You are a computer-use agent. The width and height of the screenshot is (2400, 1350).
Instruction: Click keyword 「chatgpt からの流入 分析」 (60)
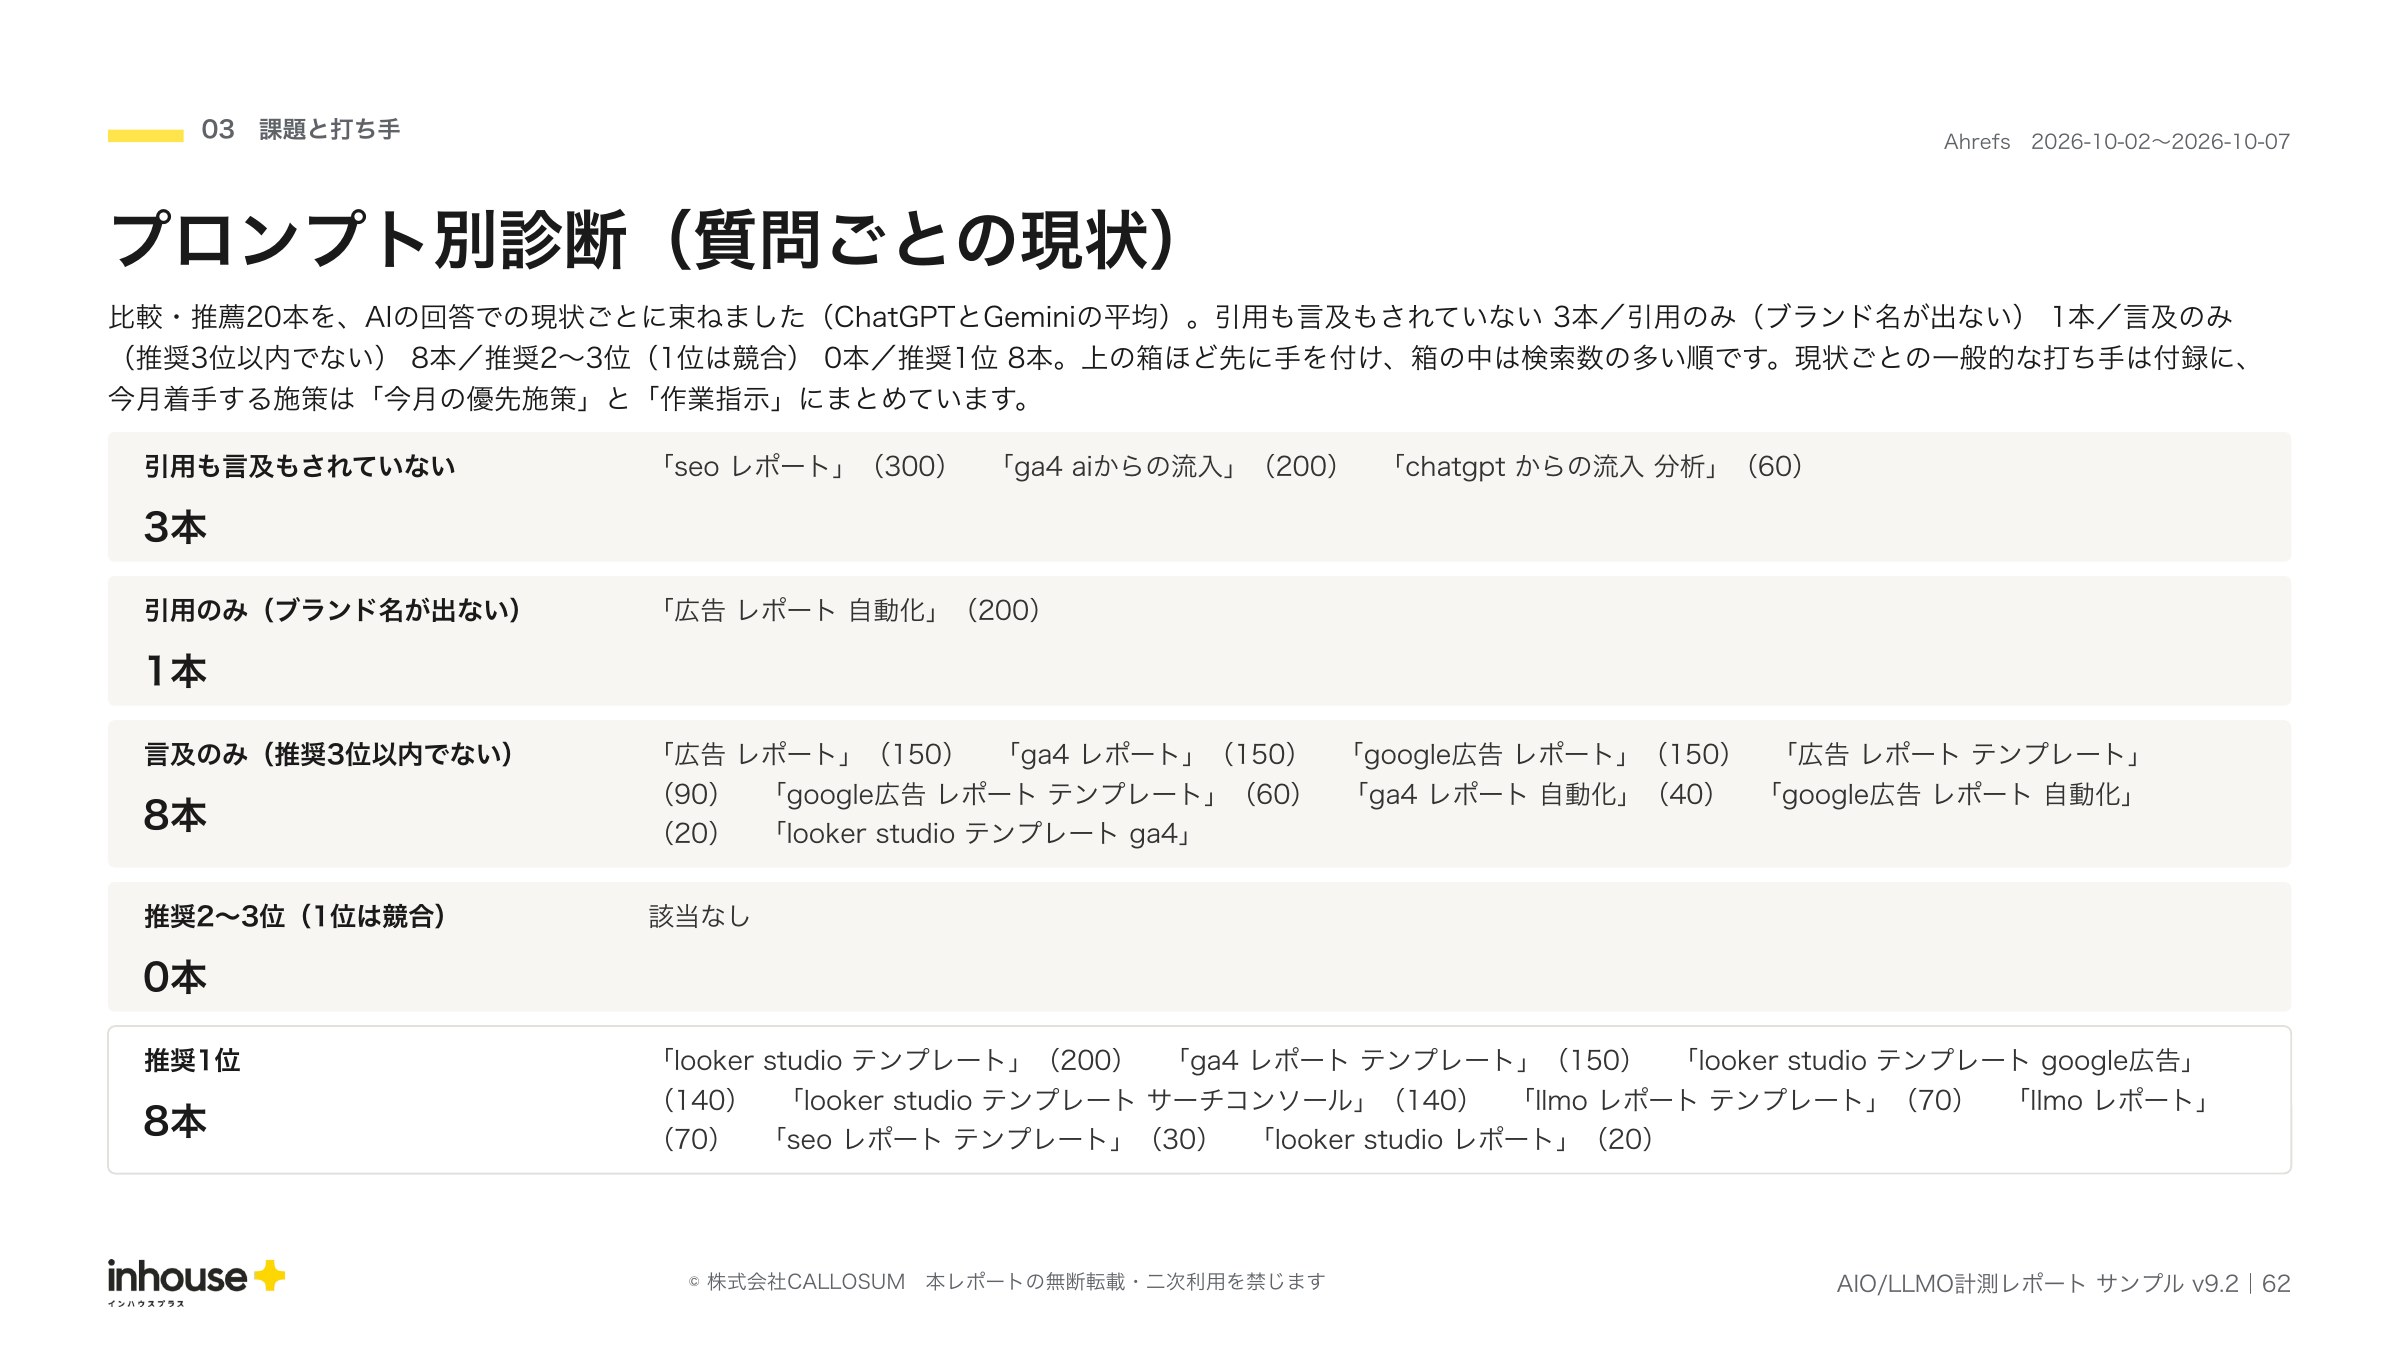[1597, 466]
